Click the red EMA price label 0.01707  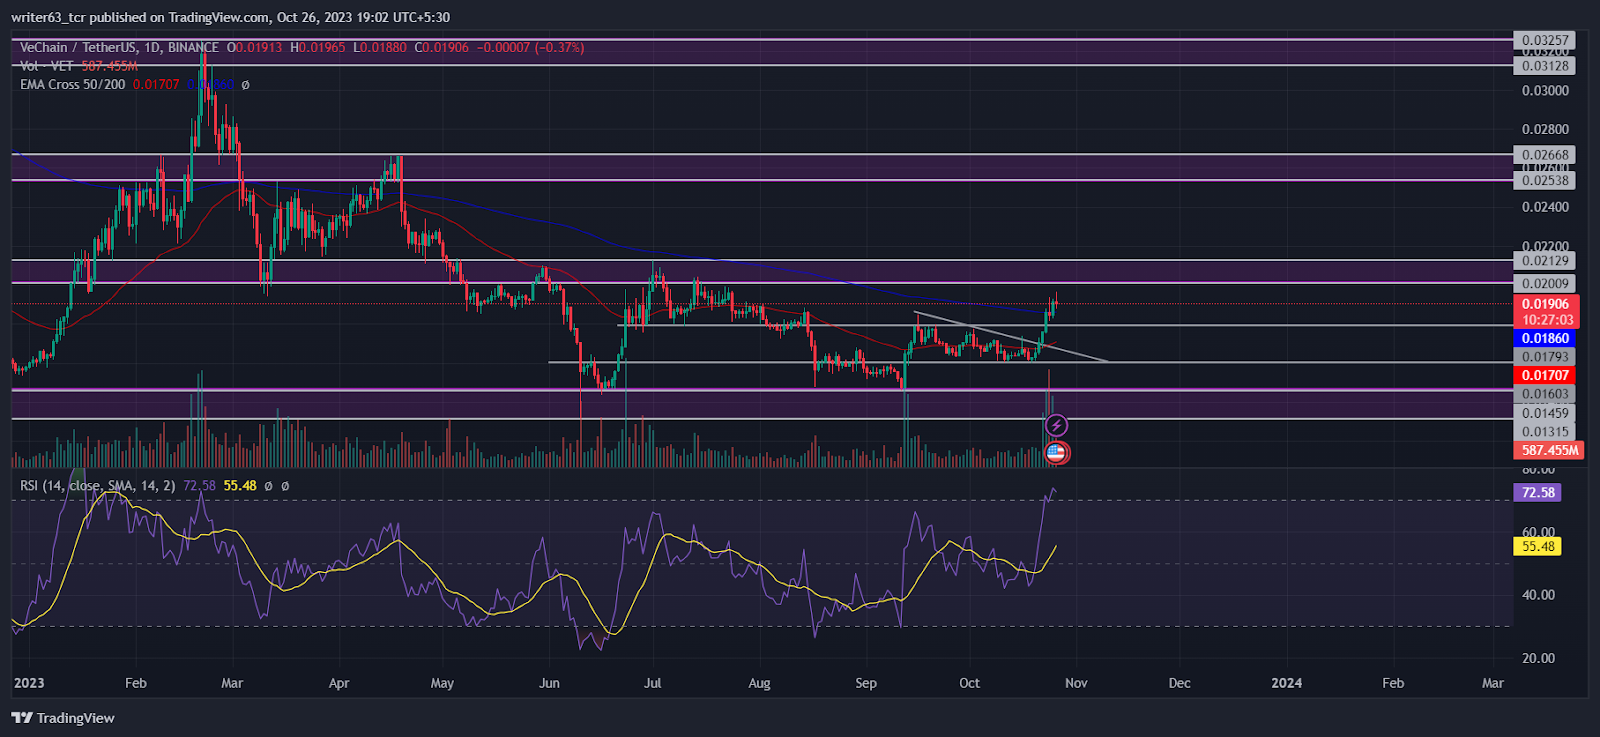coord(1546,375)
